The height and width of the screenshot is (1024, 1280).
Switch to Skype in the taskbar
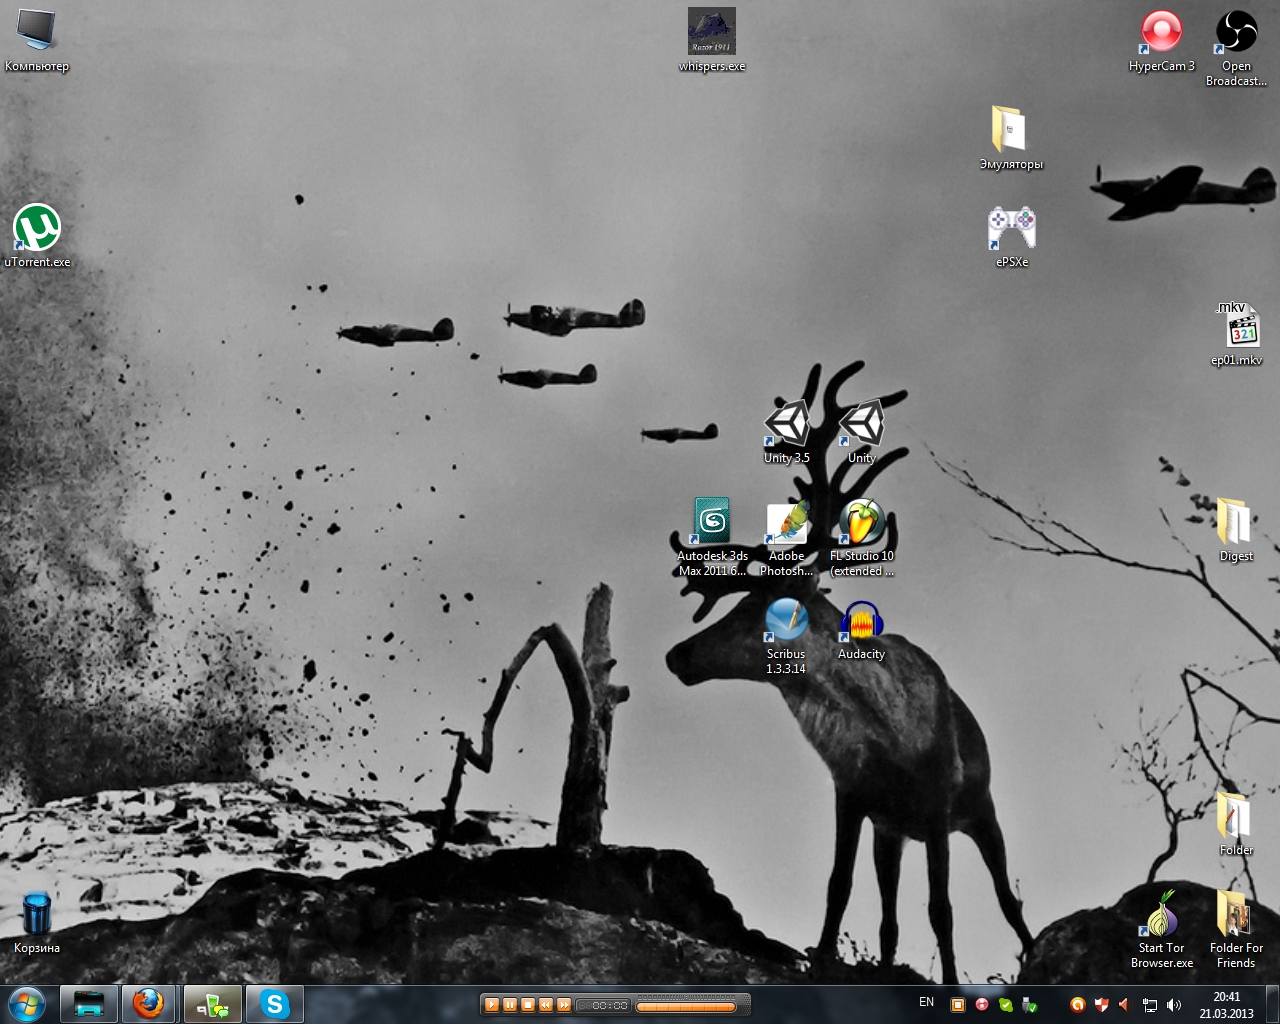point(274,1004)
